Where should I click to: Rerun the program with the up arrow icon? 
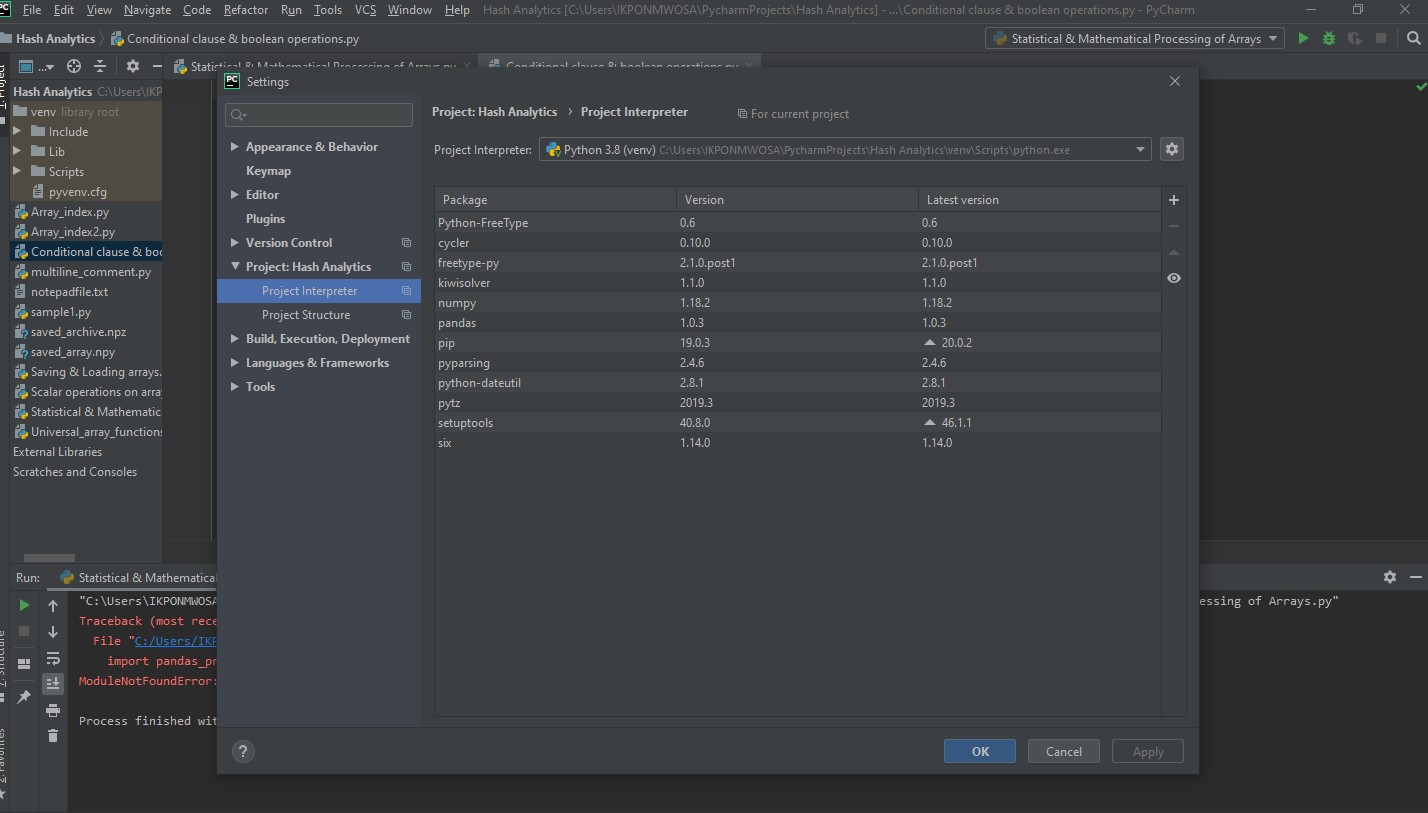click(52, 605)
